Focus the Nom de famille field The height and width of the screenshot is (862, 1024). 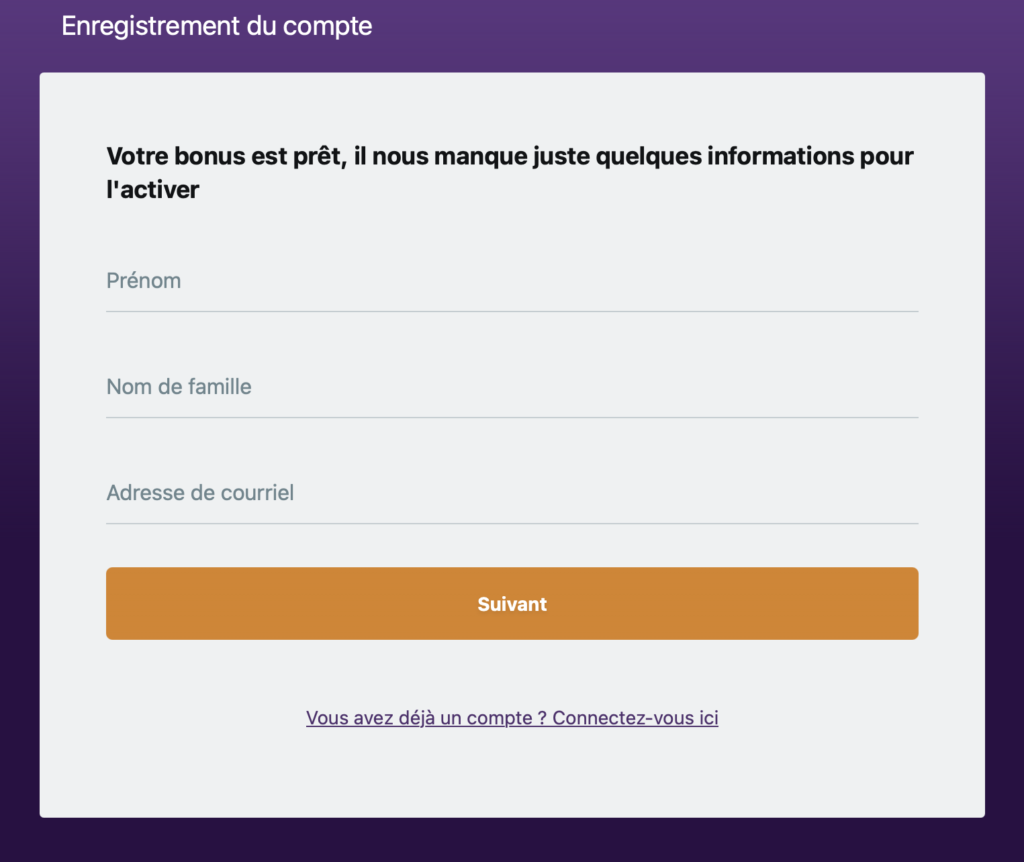tap(512, 387)
